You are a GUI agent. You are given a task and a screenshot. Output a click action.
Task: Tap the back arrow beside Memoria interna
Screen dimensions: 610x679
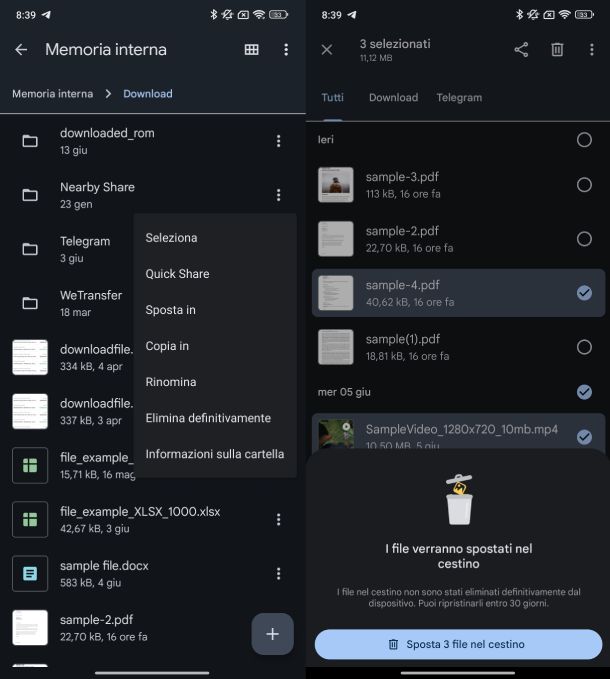(x=21, y=49)
